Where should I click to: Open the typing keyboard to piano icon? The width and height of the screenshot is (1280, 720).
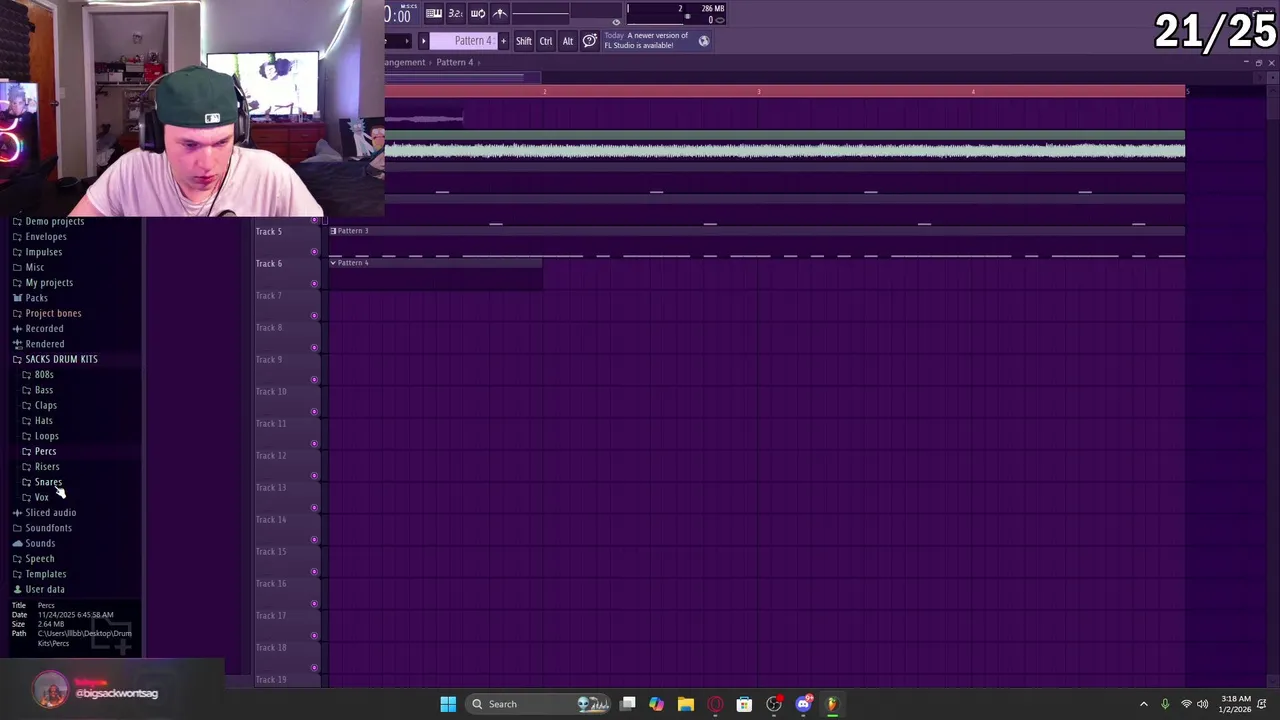[x=433, y=13]
